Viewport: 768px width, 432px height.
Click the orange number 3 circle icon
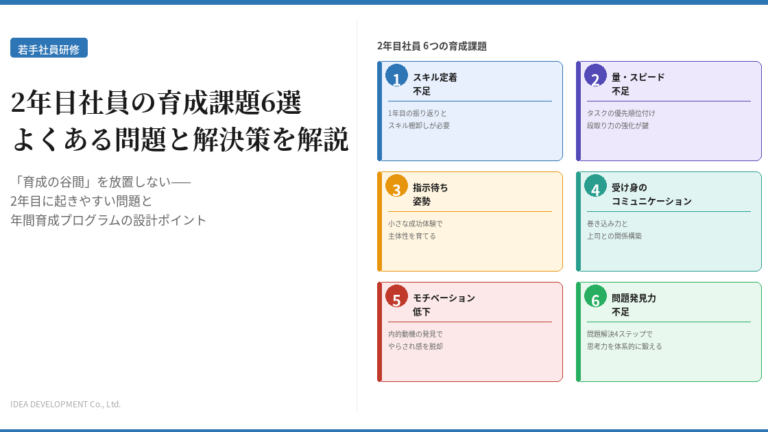(x=396, y=187)
